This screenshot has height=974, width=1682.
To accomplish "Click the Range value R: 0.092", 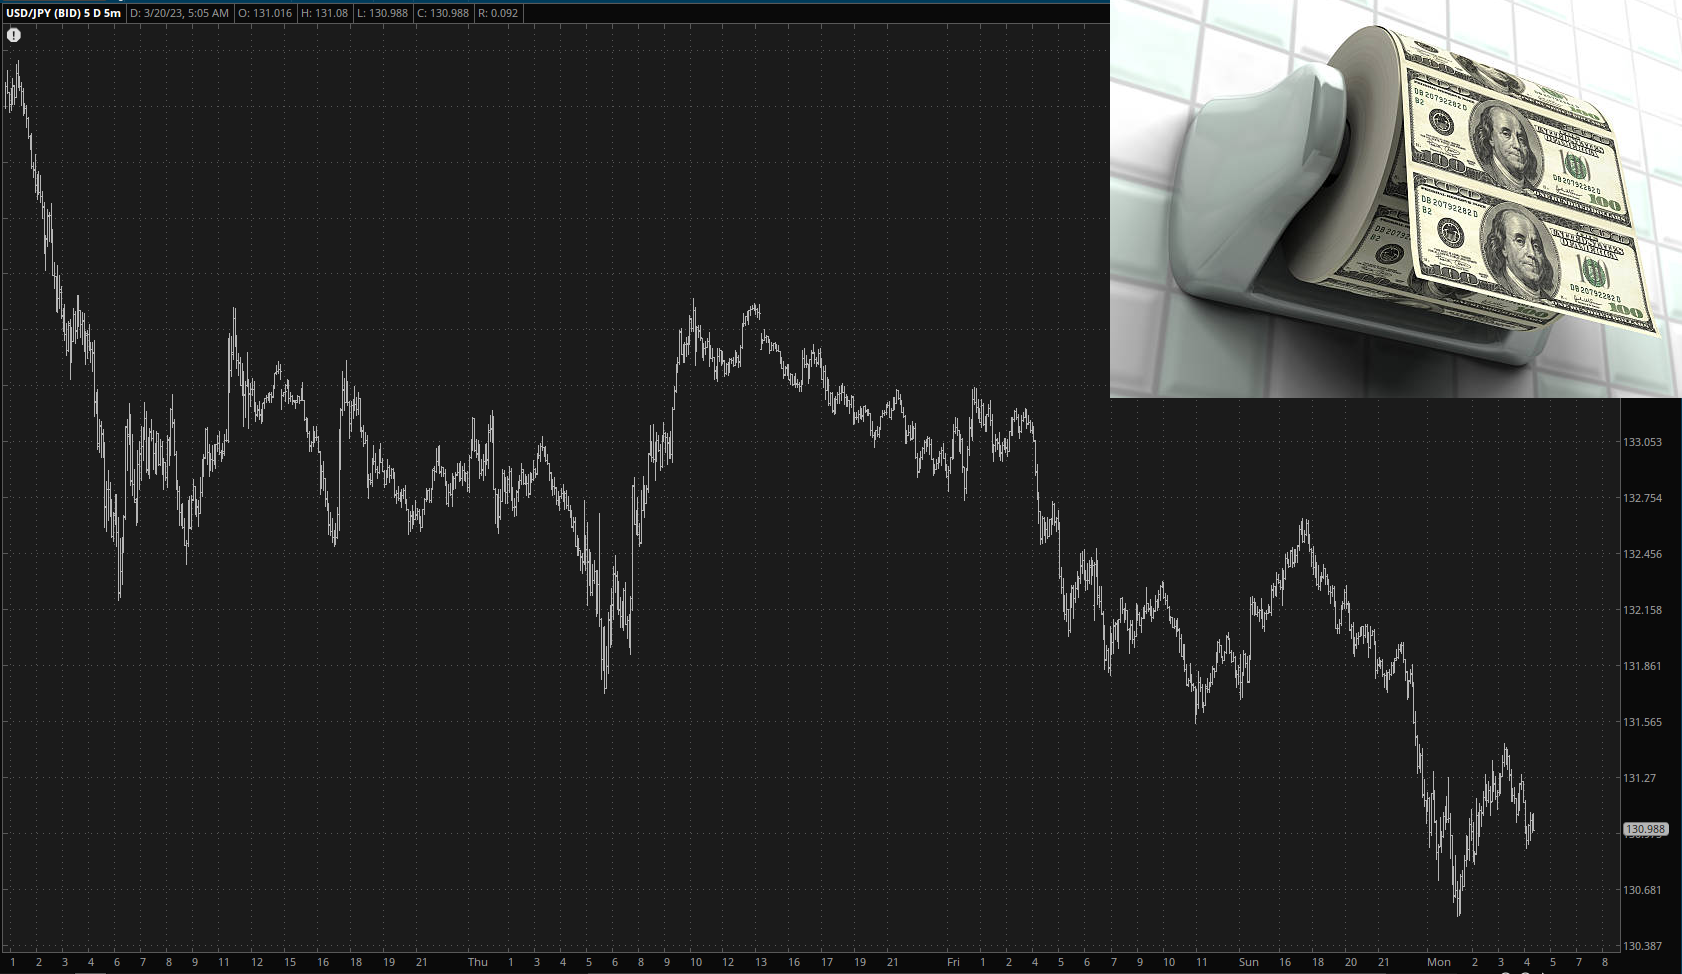I will 498,13.
